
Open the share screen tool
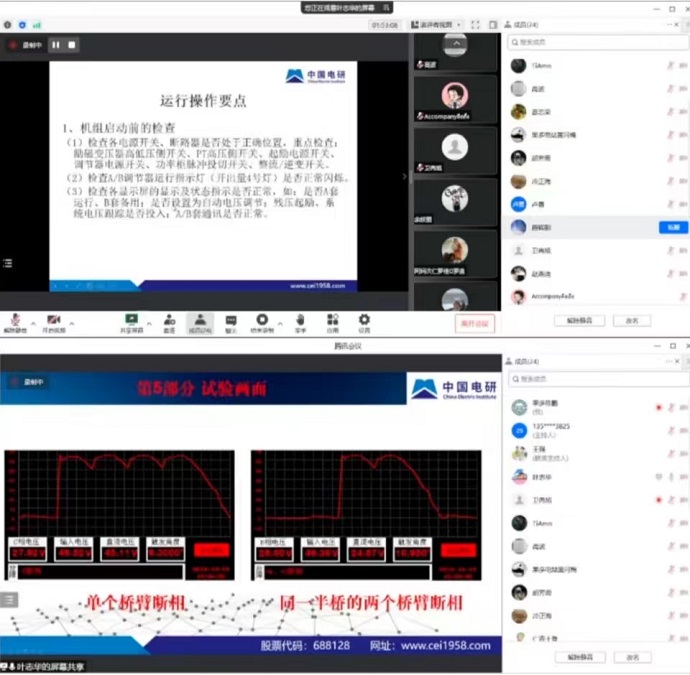click(x=131, y=319)
